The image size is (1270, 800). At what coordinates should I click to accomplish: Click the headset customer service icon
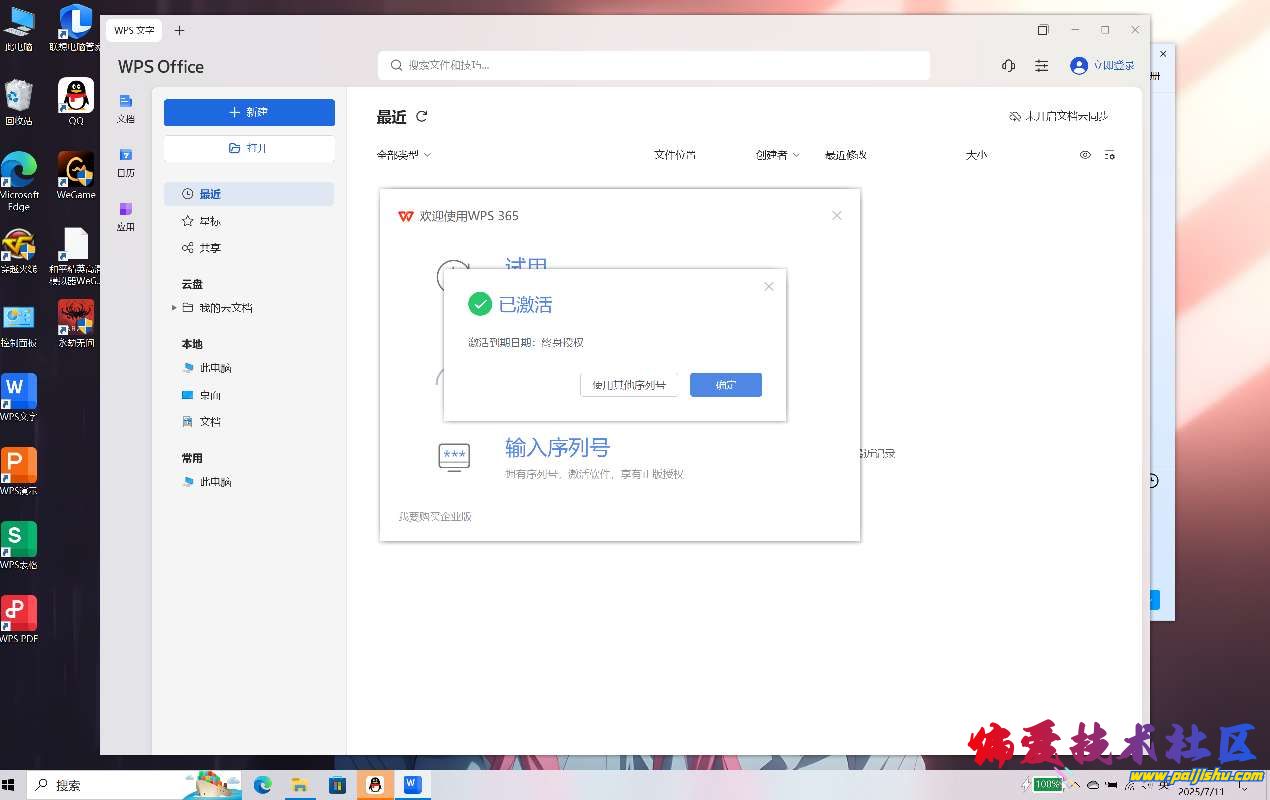[1008, 65]
